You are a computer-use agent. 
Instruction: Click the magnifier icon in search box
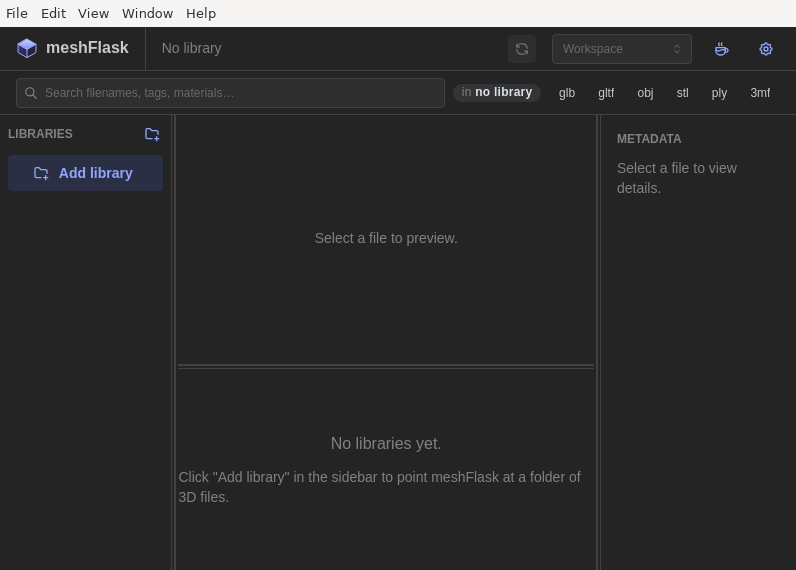click(31, 93)
